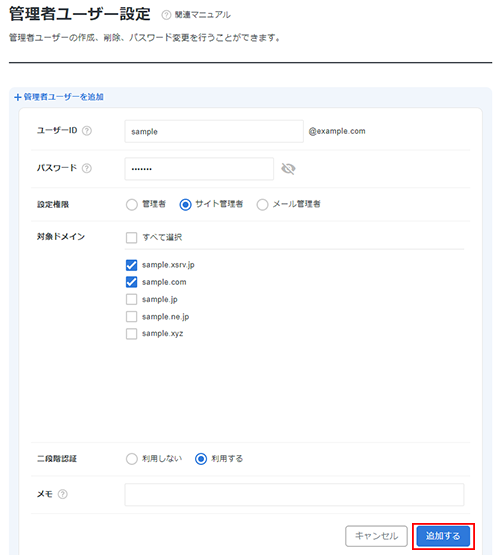Check the sample.xyz domain checkbox
Screen dimensions: 500x555
pyautogui.click(x=131, y=334)
